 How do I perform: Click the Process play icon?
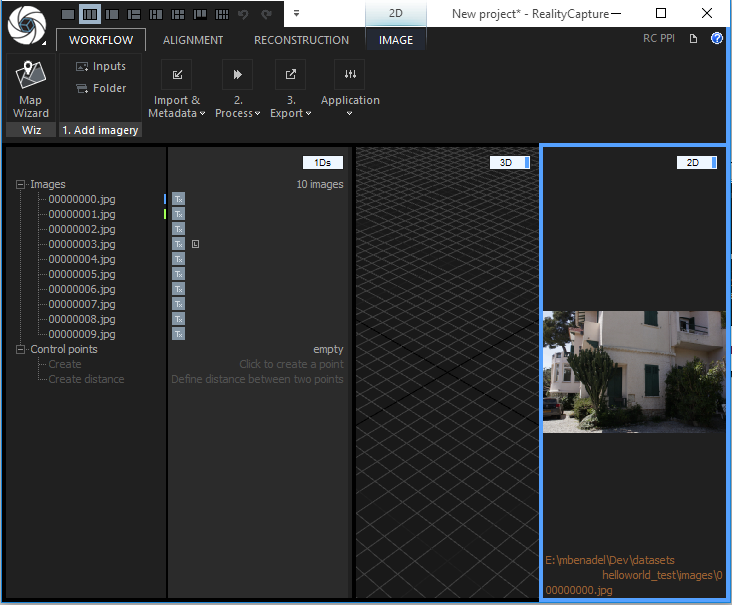pos(237,75)
